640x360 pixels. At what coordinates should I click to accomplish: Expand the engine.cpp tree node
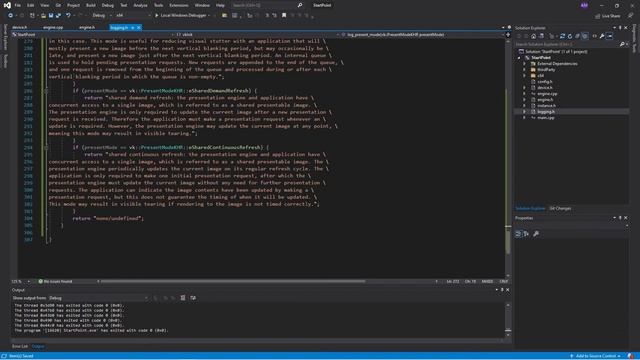524,94
